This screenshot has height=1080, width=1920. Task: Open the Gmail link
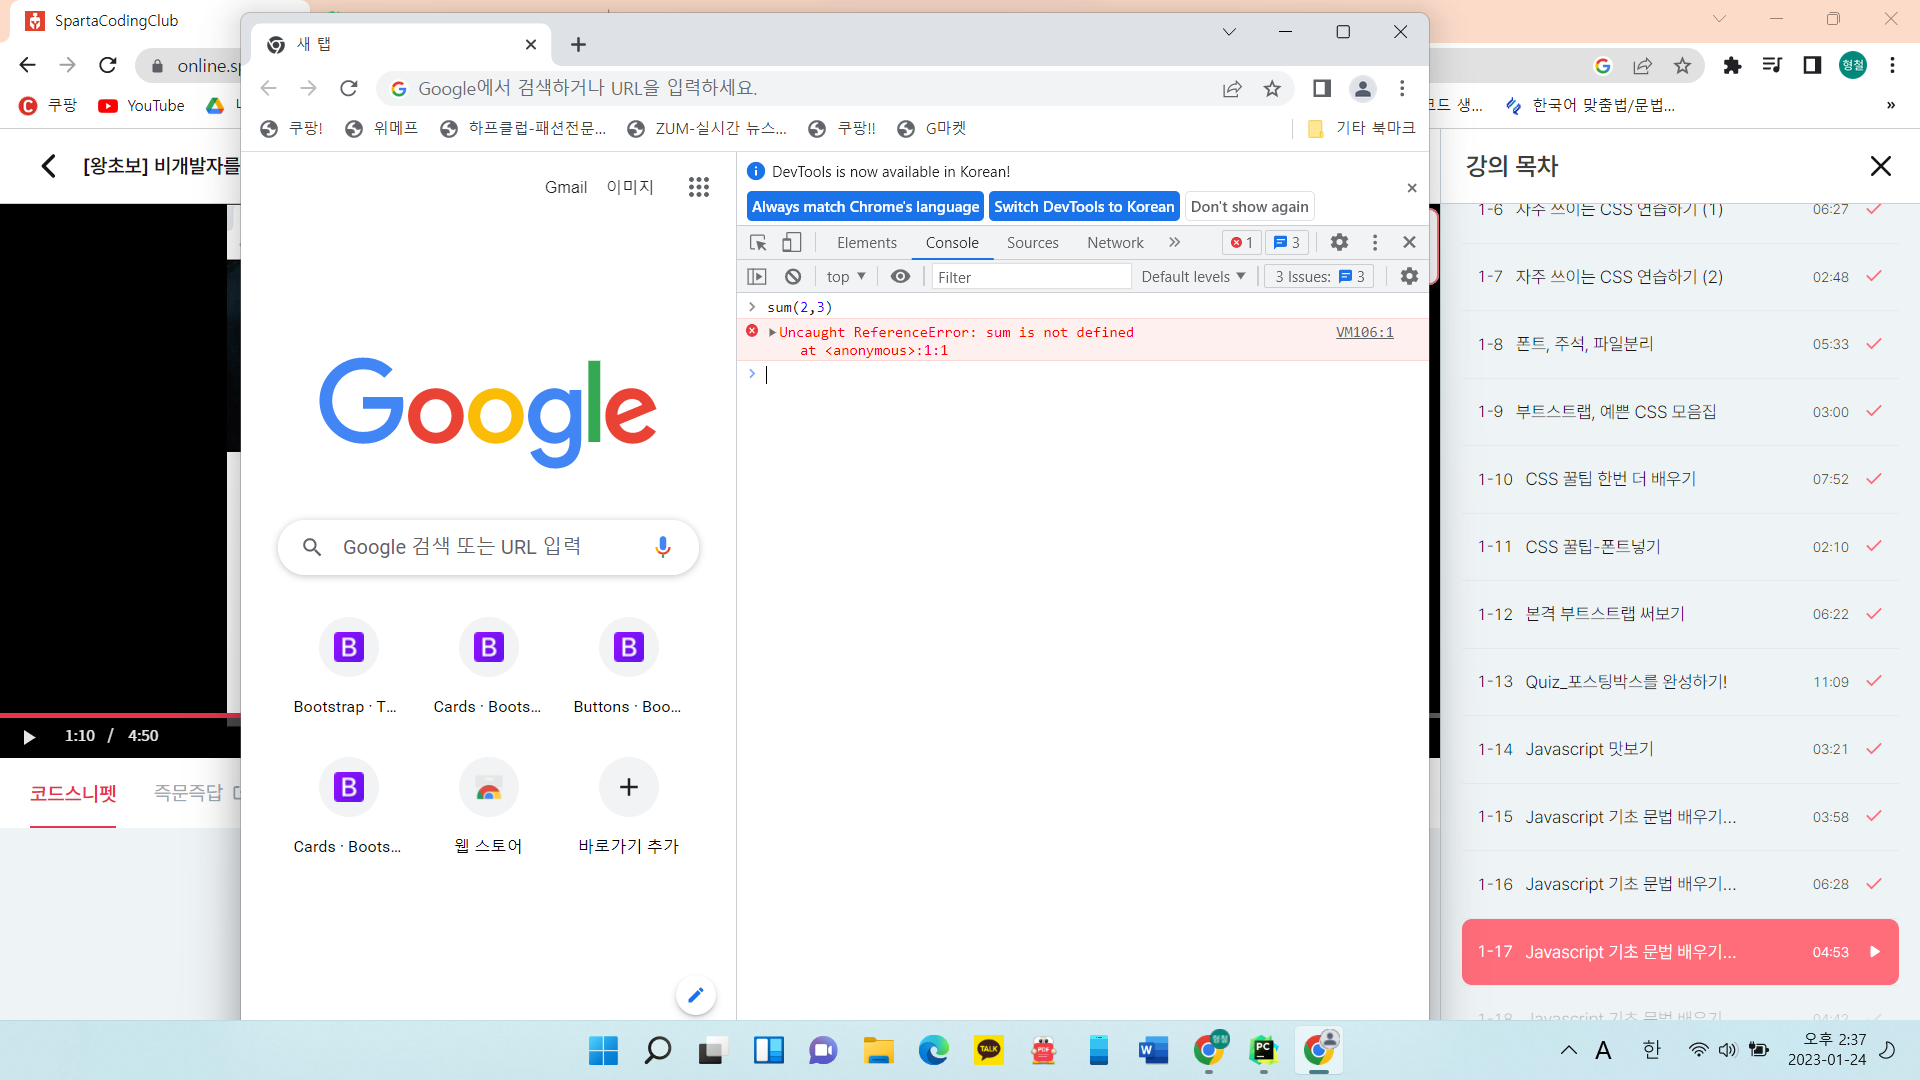click(x=565, y=187)
